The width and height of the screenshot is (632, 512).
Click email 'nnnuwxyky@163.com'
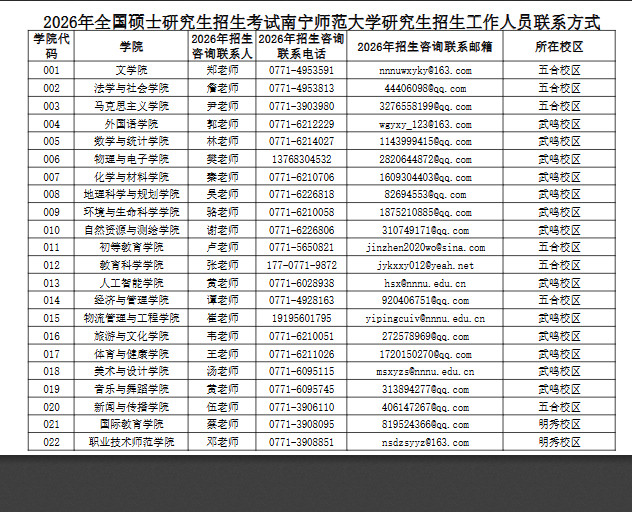pyautogui.click(x=425, y=71)
